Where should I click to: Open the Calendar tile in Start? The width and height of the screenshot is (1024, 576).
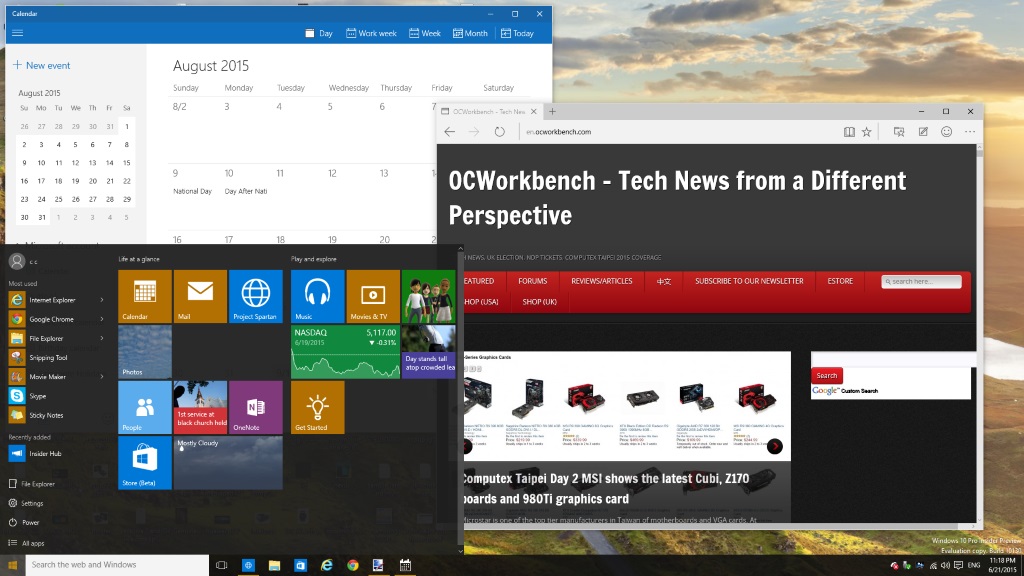pyautogui.click(x=145, y=296)
